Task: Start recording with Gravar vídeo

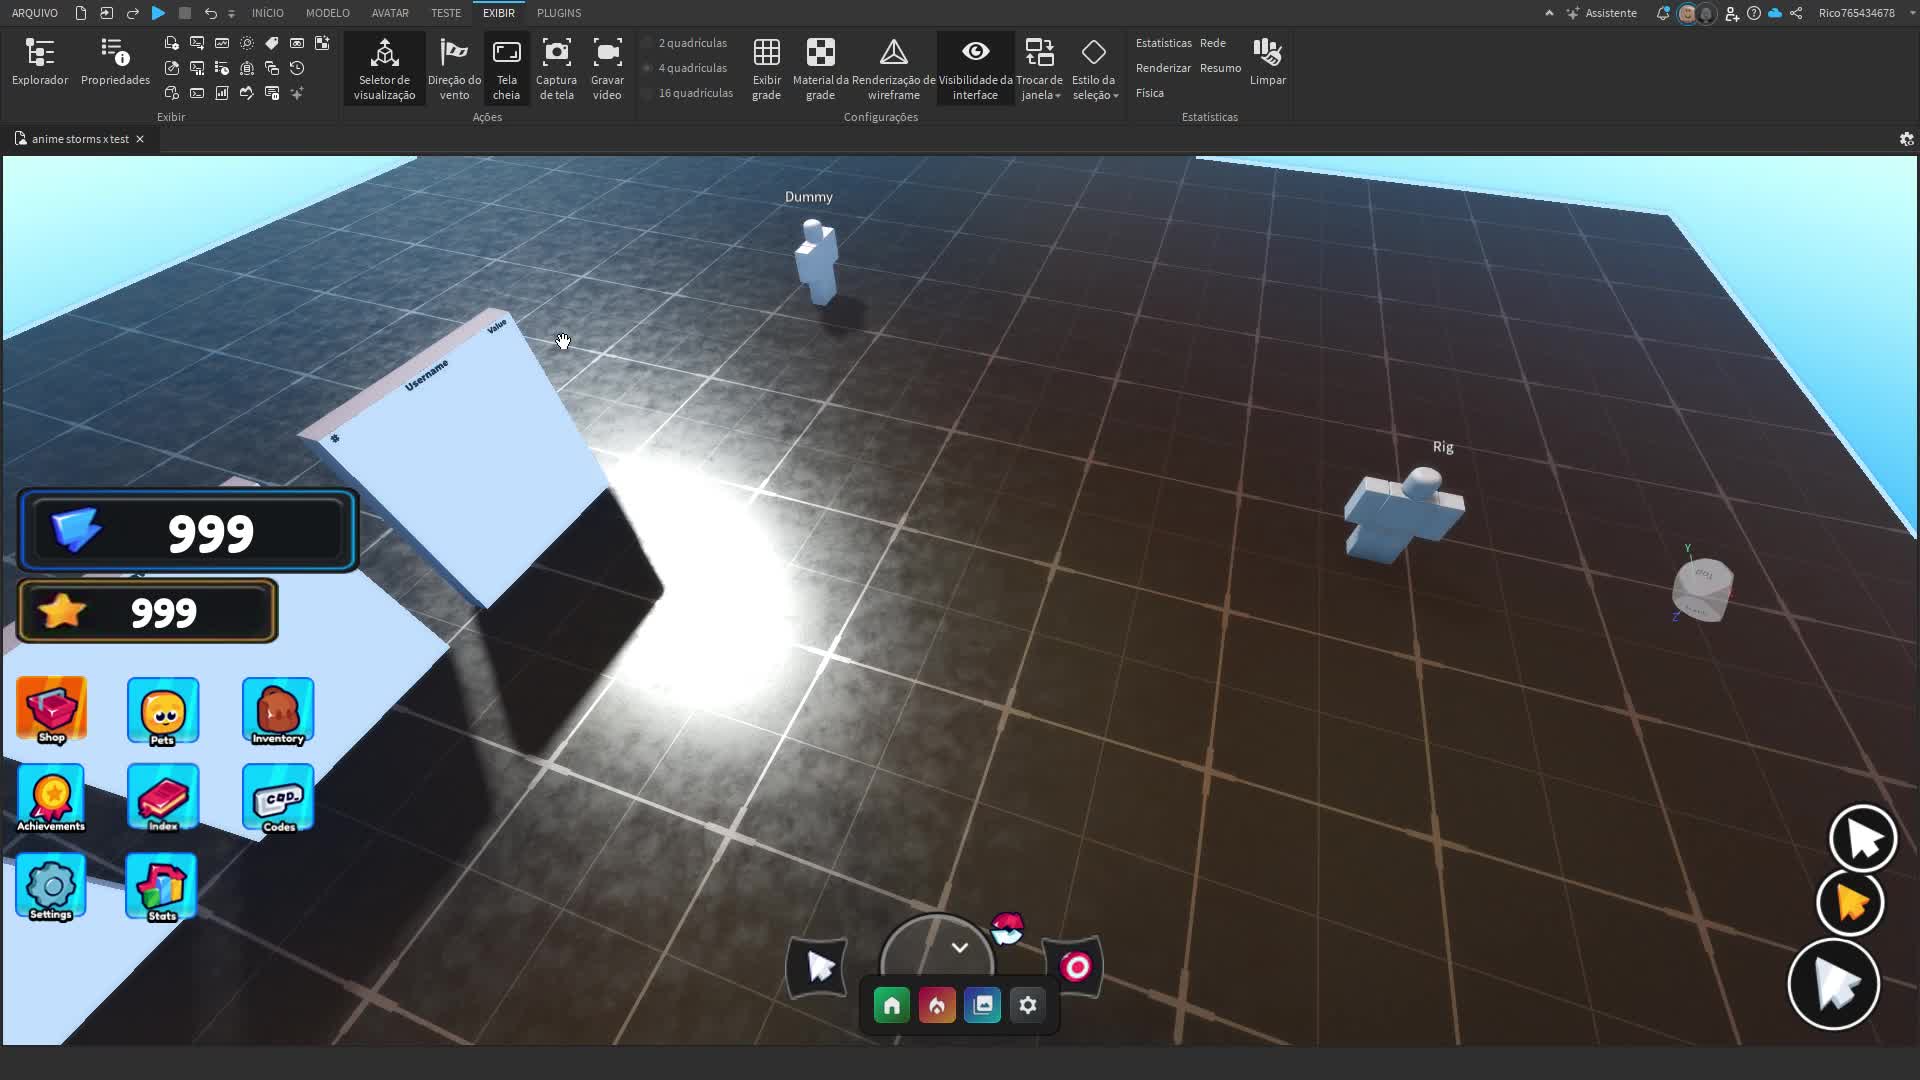Action: 607,68
